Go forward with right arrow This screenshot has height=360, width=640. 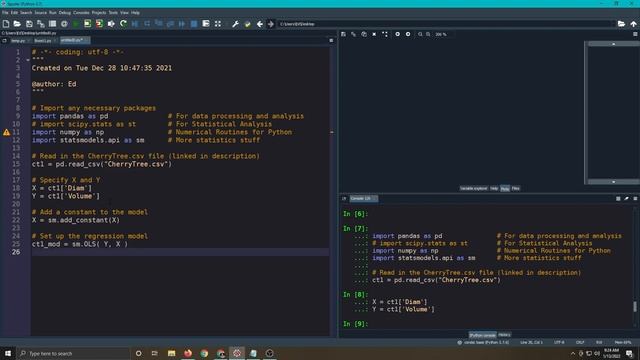(271, 24)
